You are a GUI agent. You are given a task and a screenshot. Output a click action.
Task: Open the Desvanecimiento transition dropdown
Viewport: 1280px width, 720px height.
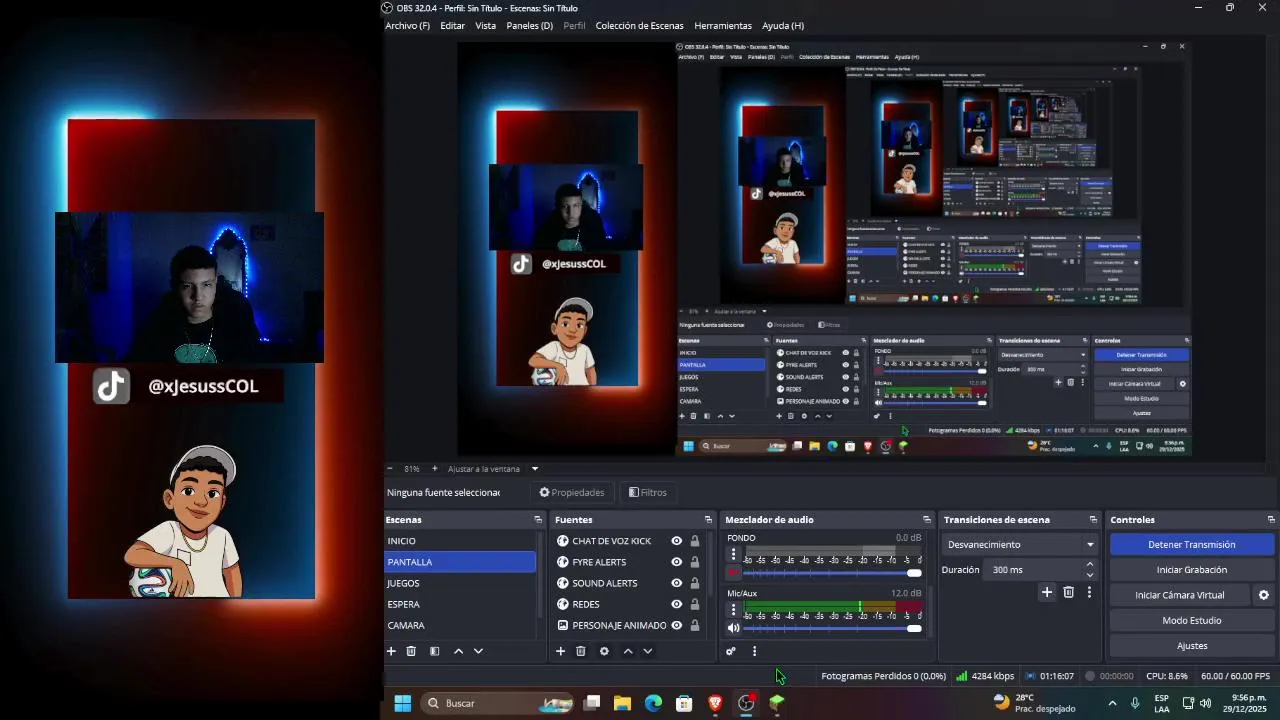coord(1019,545)
